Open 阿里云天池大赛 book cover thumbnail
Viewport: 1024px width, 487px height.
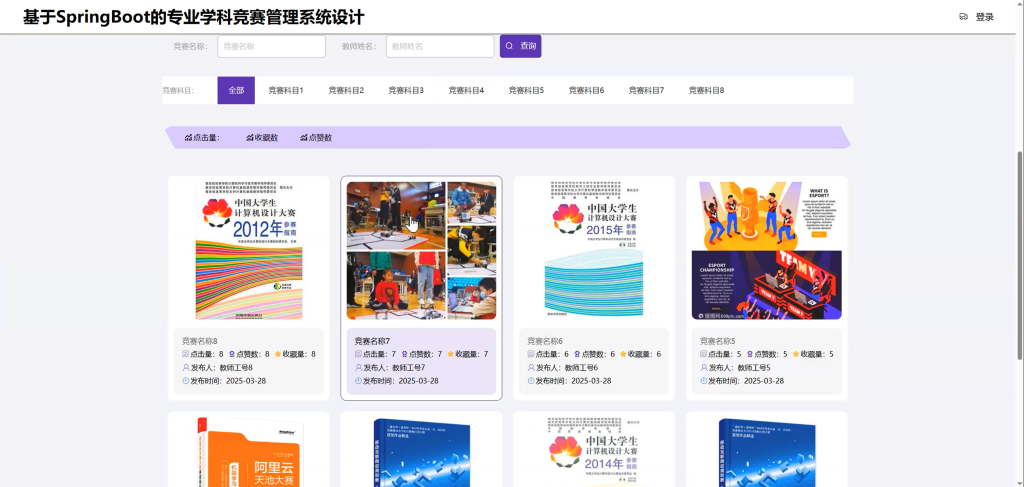249,452
